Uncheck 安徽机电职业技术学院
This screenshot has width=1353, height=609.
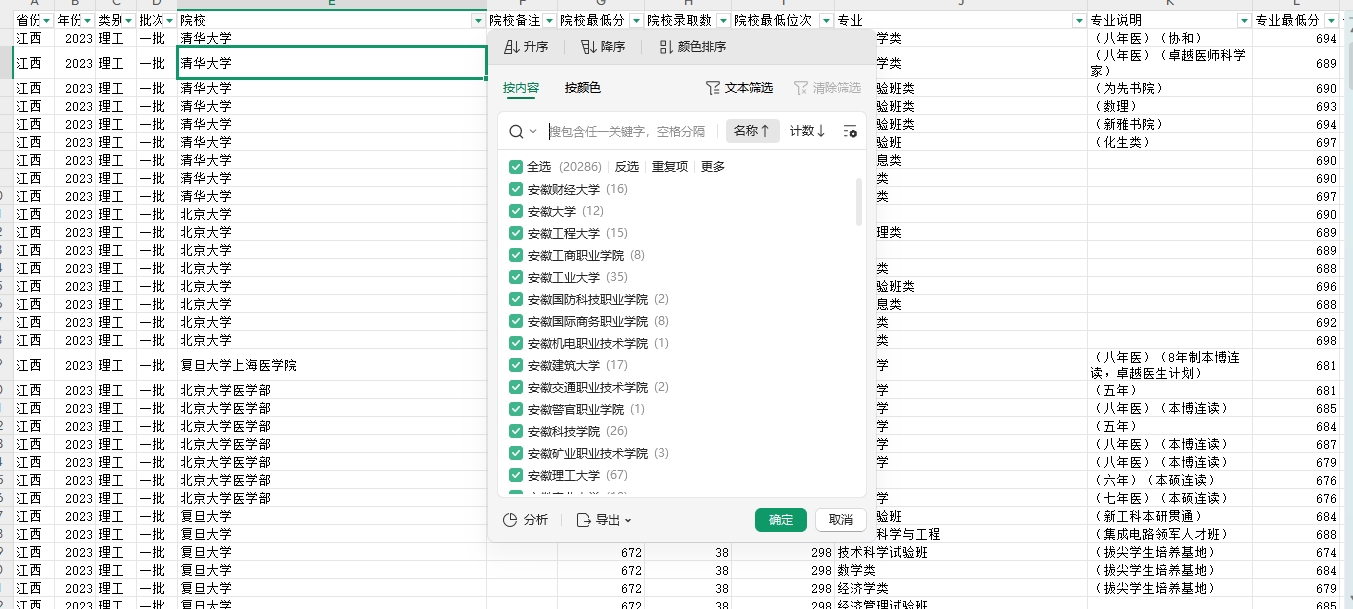516,343
